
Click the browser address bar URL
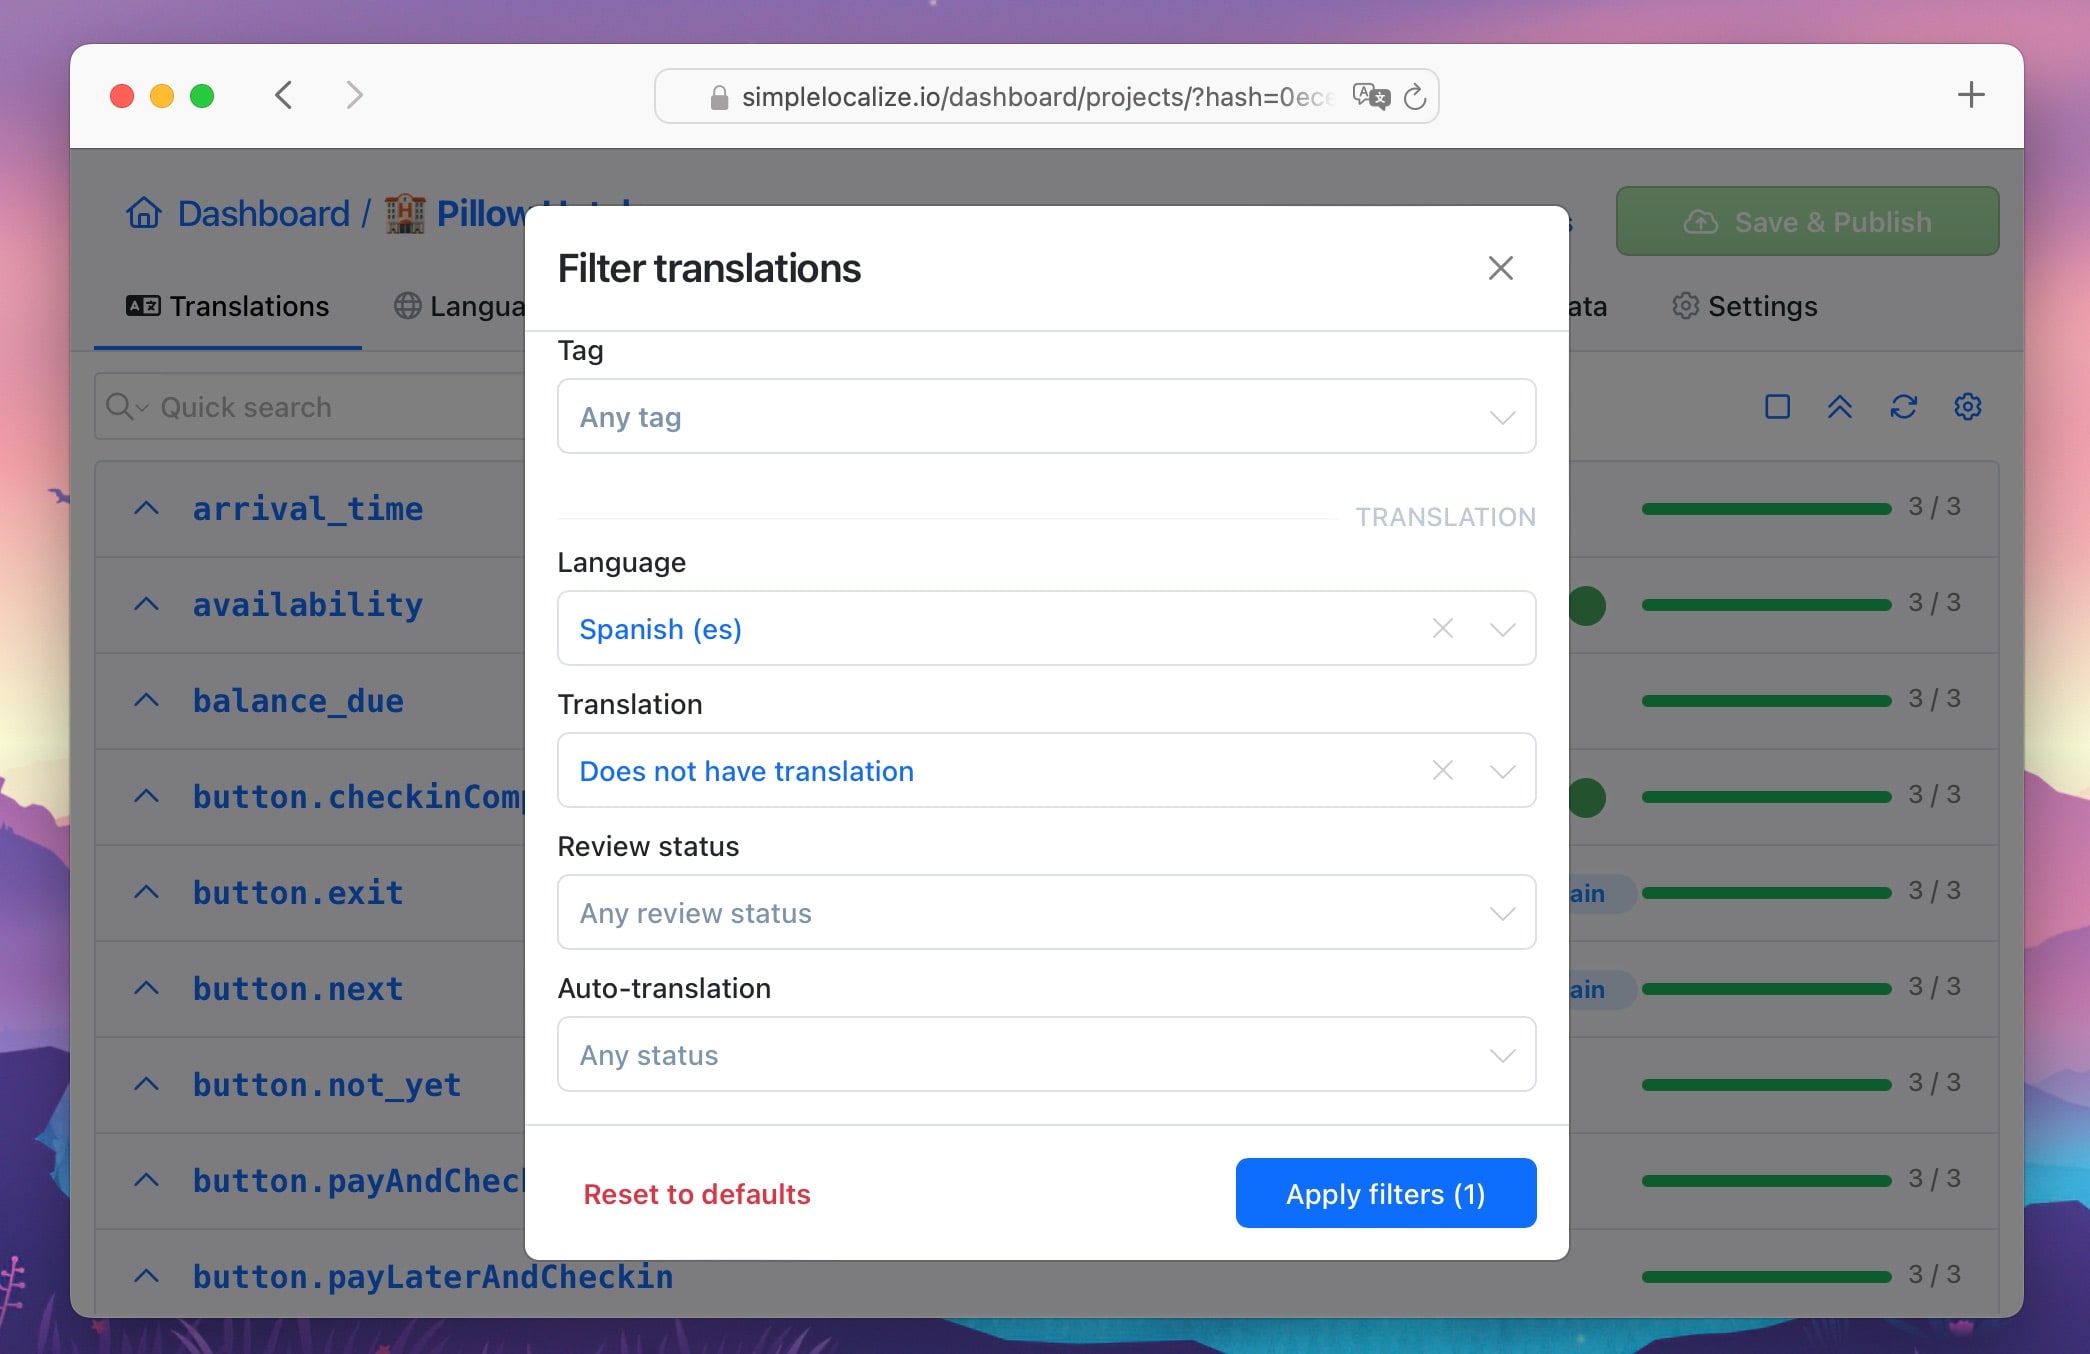pos(1037,97)
